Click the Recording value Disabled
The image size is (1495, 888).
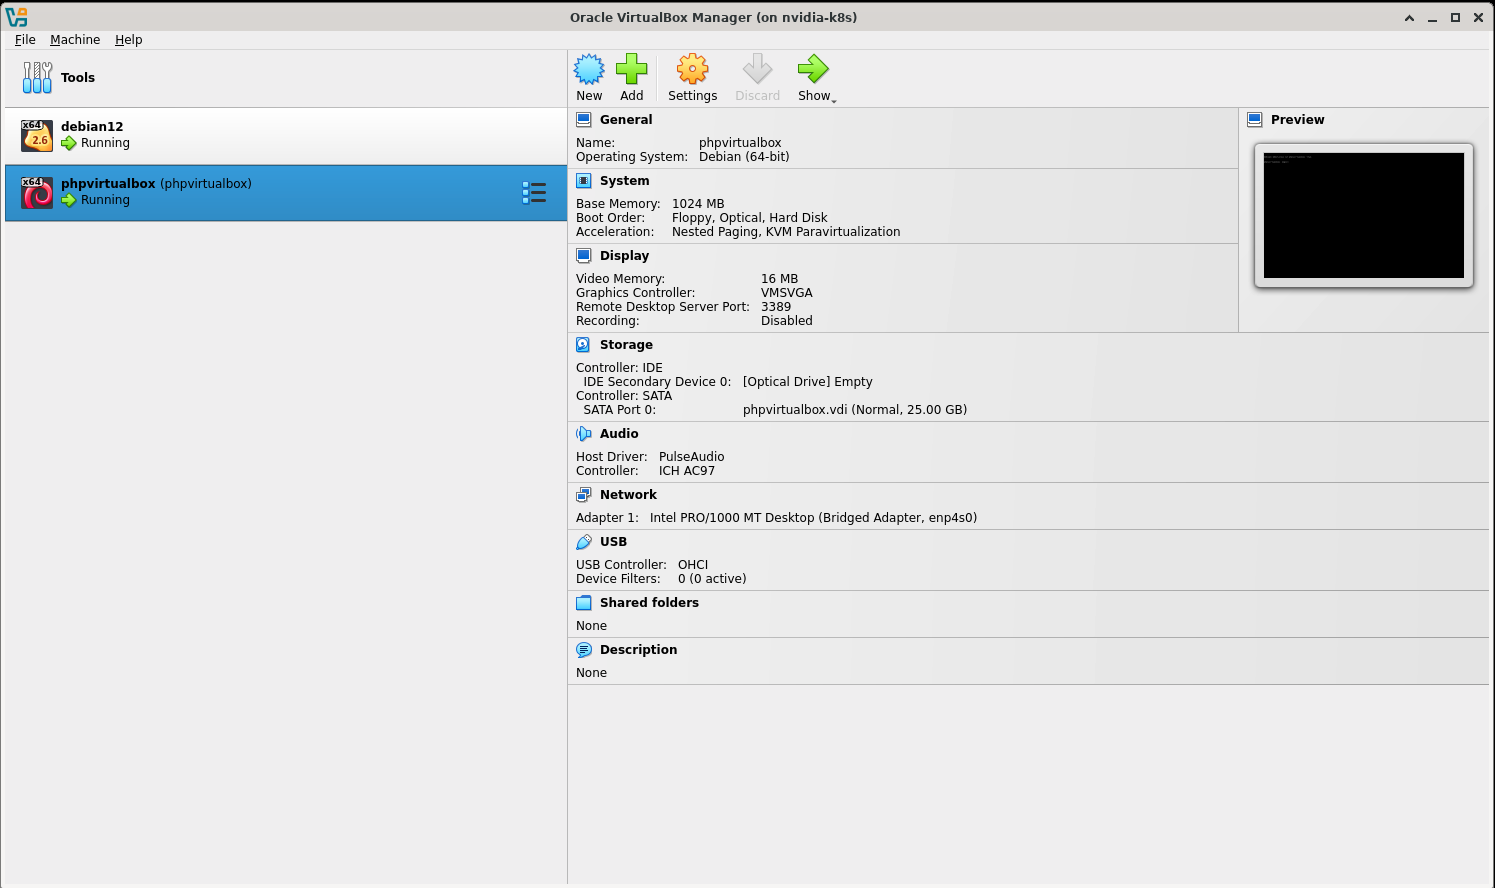click(x=787, y=321)
